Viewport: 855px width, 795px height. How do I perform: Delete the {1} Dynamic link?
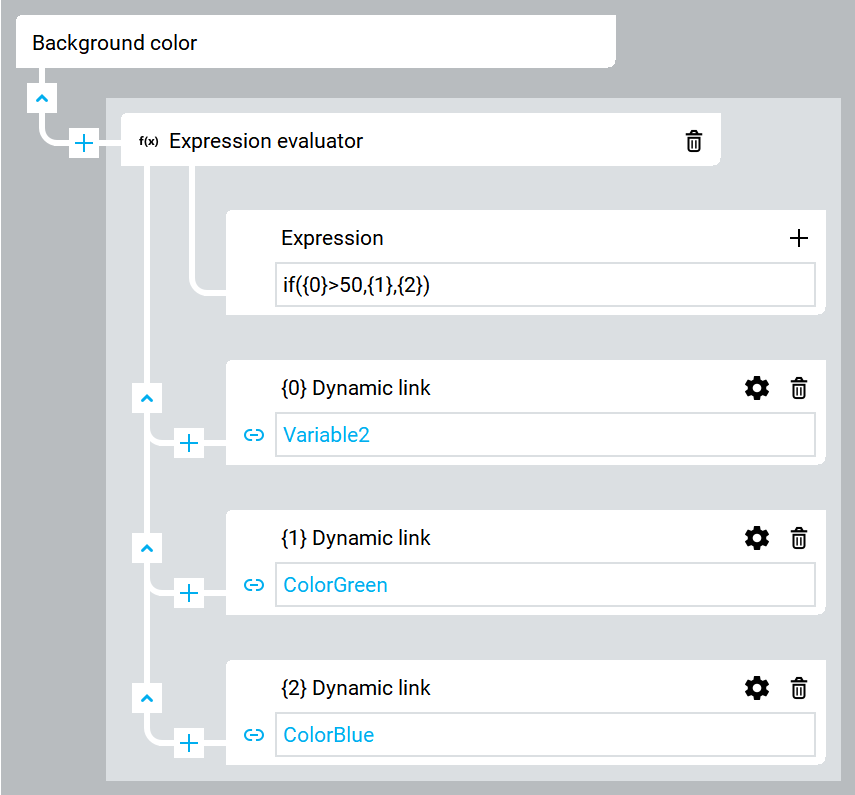click(799, 538)
